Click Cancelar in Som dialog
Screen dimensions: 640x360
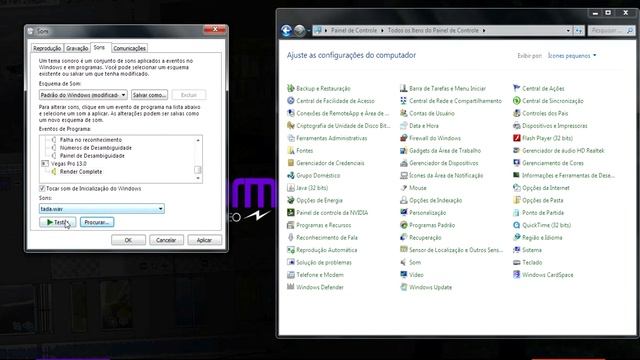point(166,240)
